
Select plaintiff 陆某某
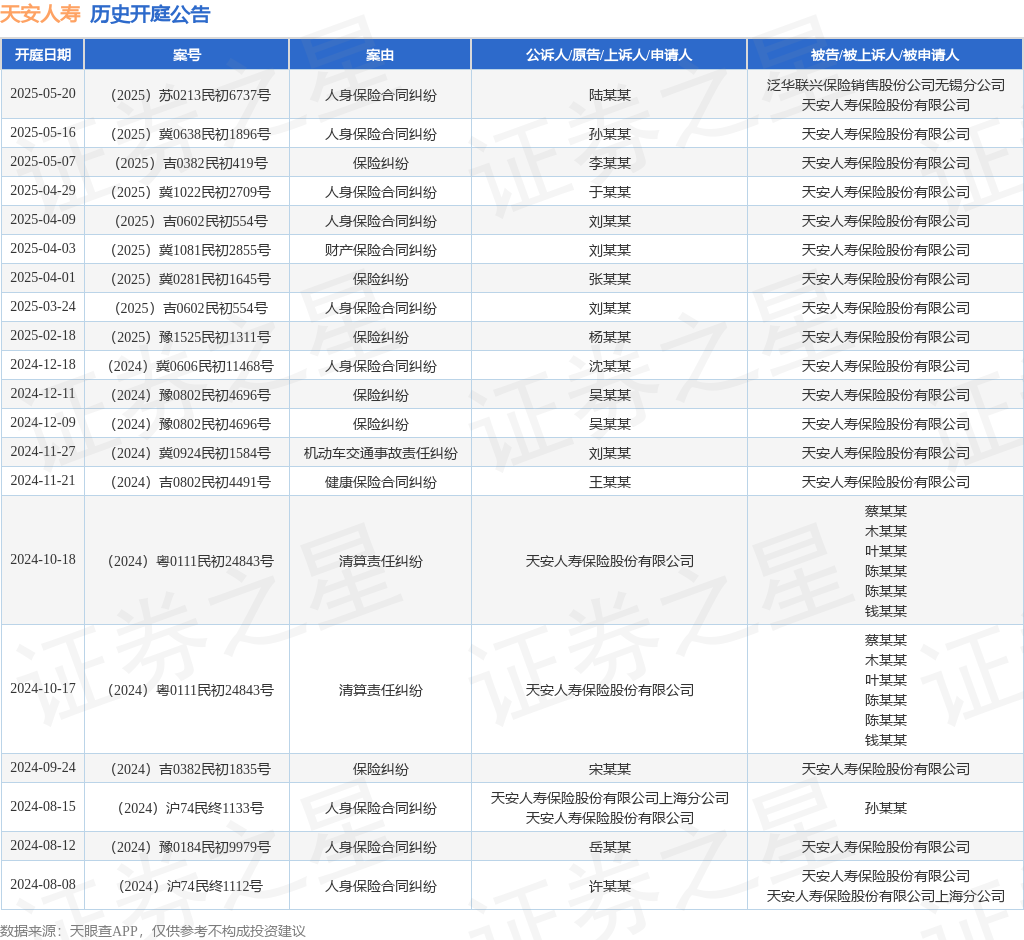(610, 95)
